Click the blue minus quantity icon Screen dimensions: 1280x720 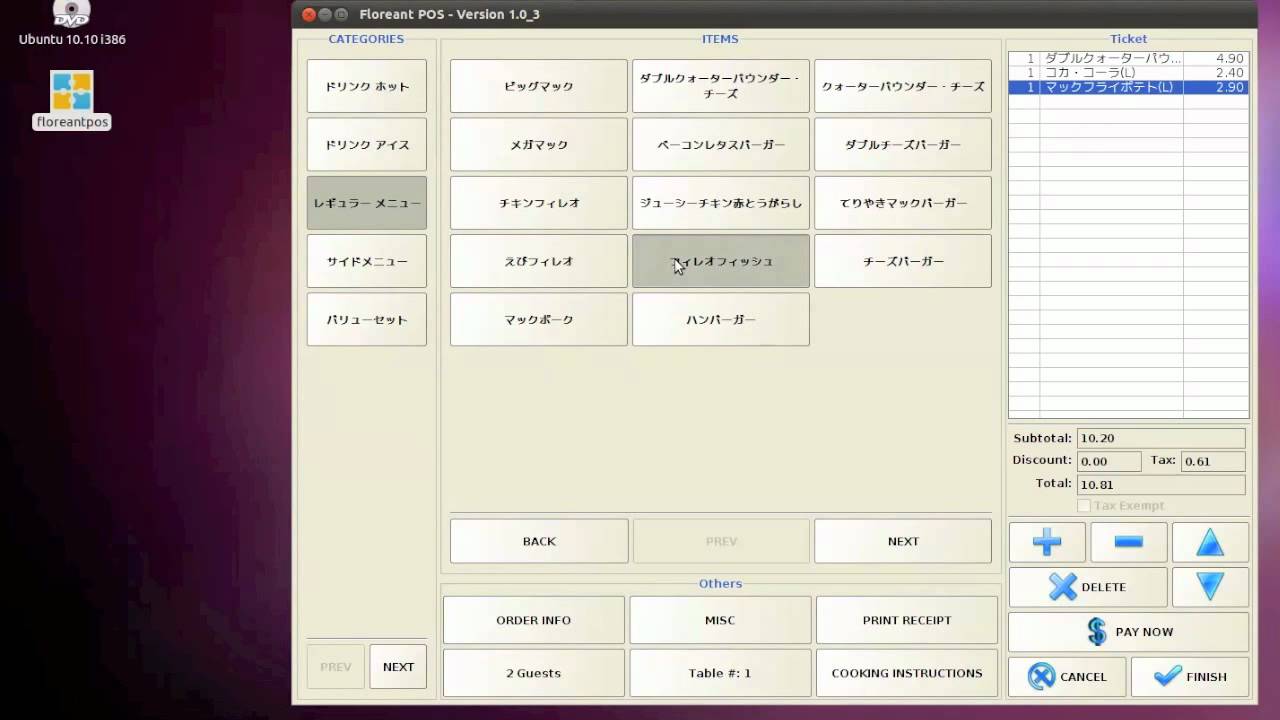[1128, 542]
